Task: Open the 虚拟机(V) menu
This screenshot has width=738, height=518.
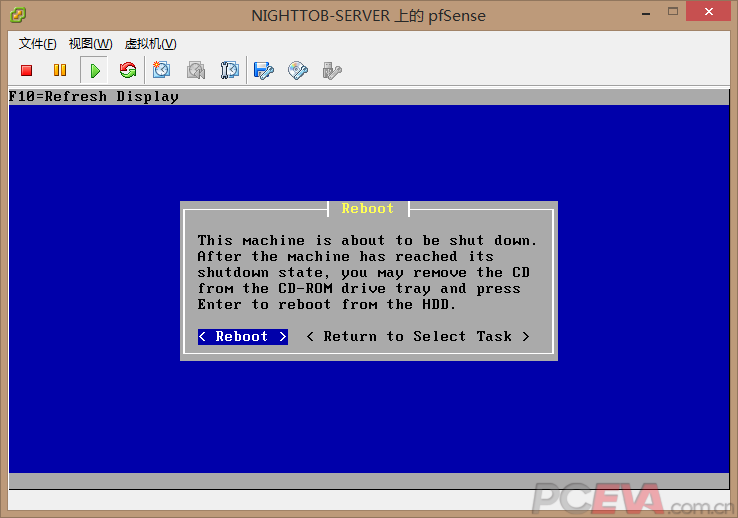Action: coord(150,44)
